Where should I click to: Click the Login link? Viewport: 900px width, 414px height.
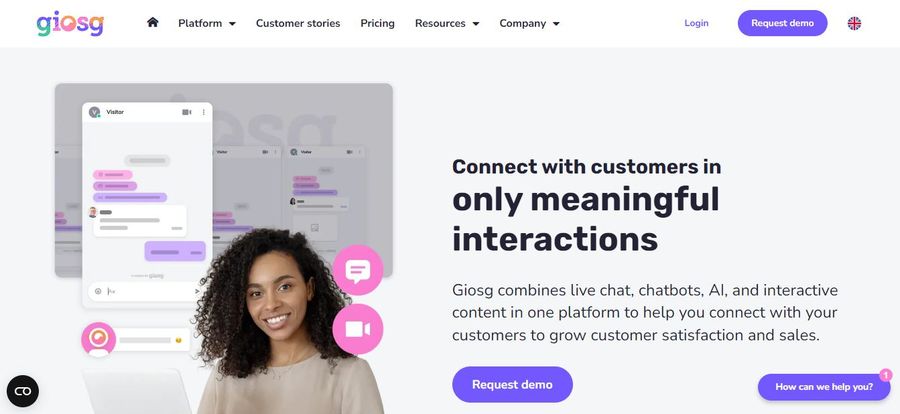click(x=696, y=23)
